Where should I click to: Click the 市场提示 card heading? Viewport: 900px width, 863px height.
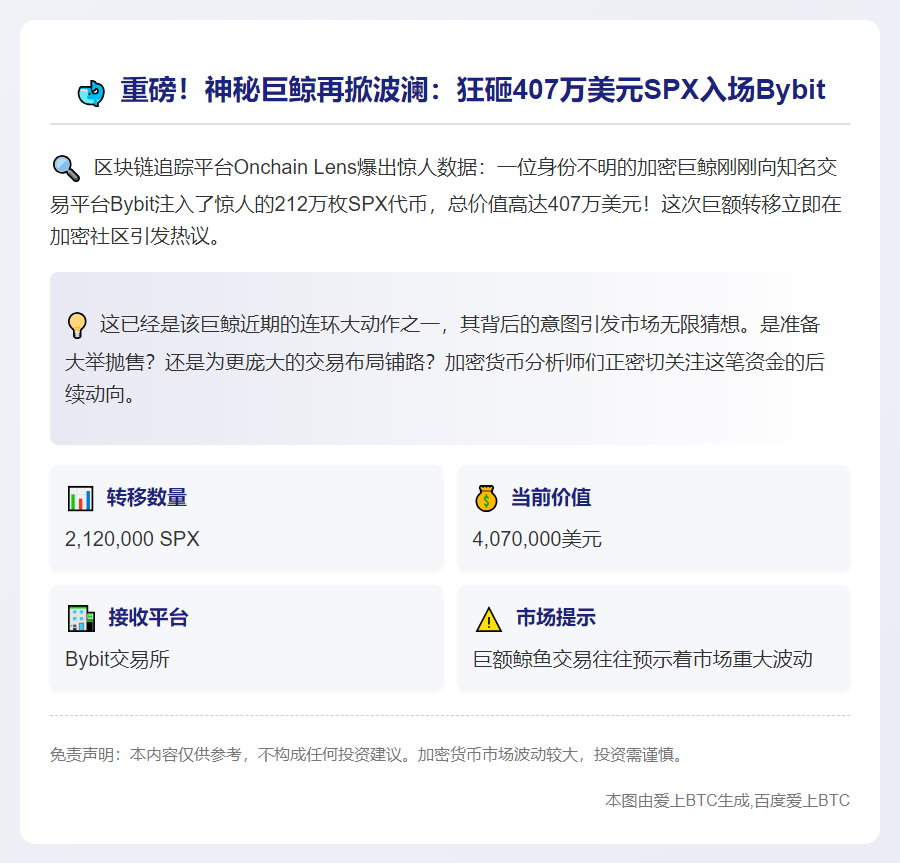tap(556, 617)
